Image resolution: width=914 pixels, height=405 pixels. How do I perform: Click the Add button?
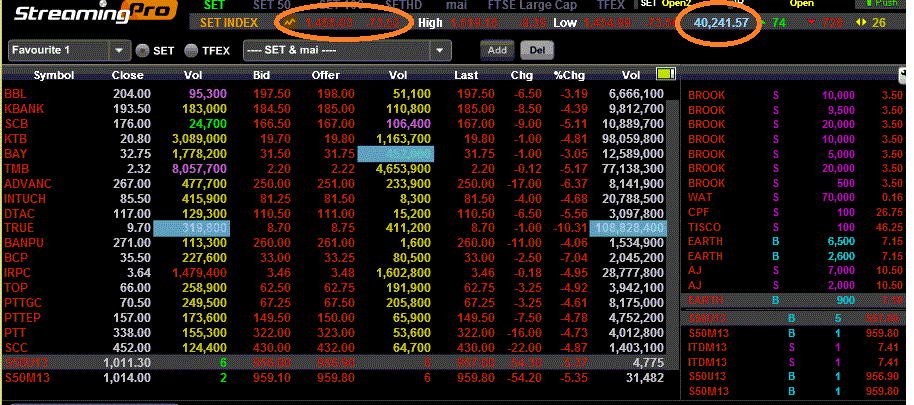(x=497, y=50)
